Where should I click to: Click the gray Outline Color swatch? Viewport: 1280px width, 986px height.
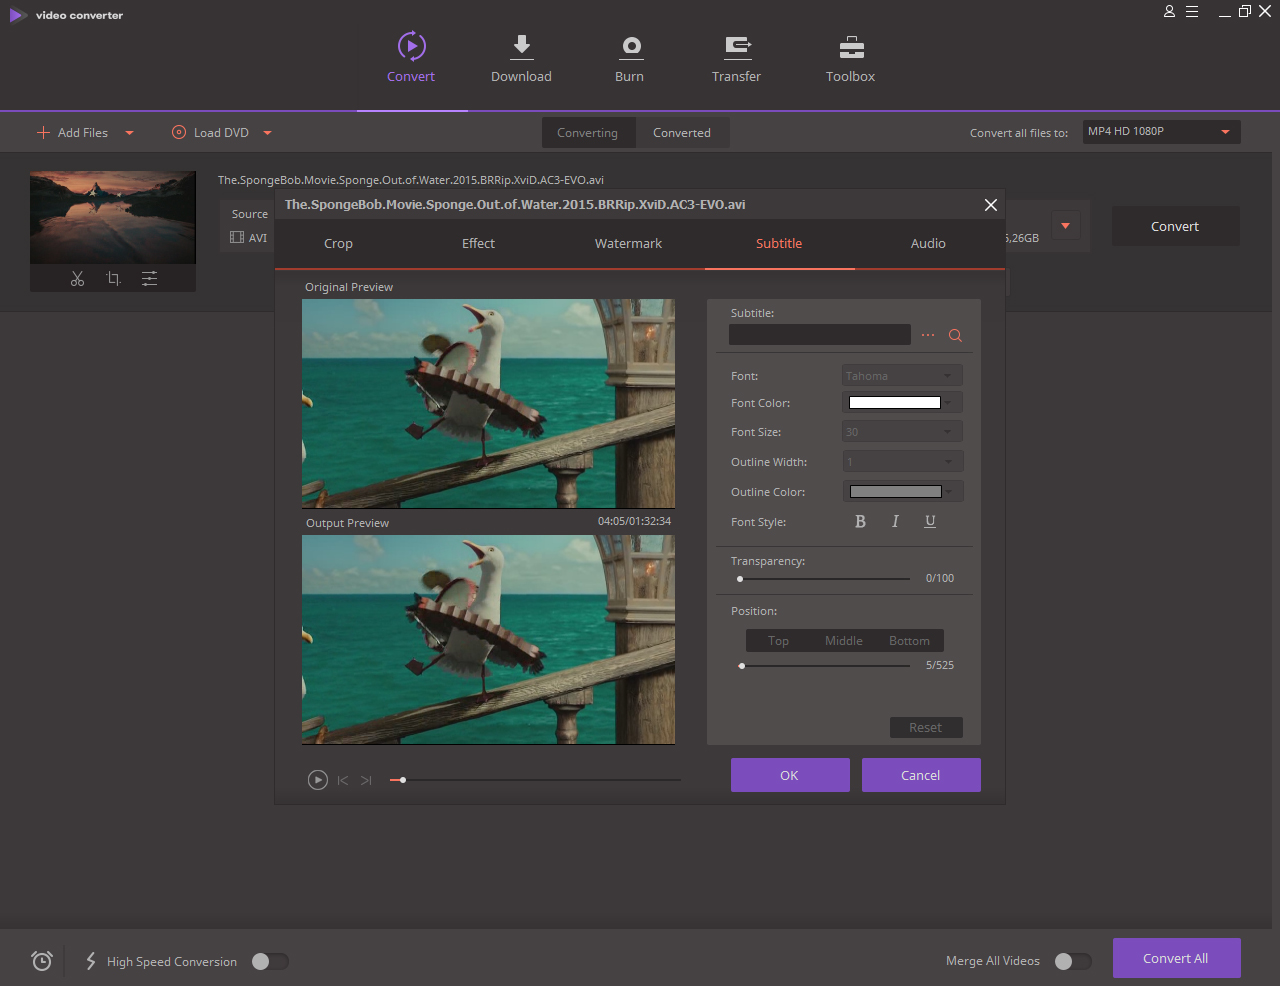point(895,491)
